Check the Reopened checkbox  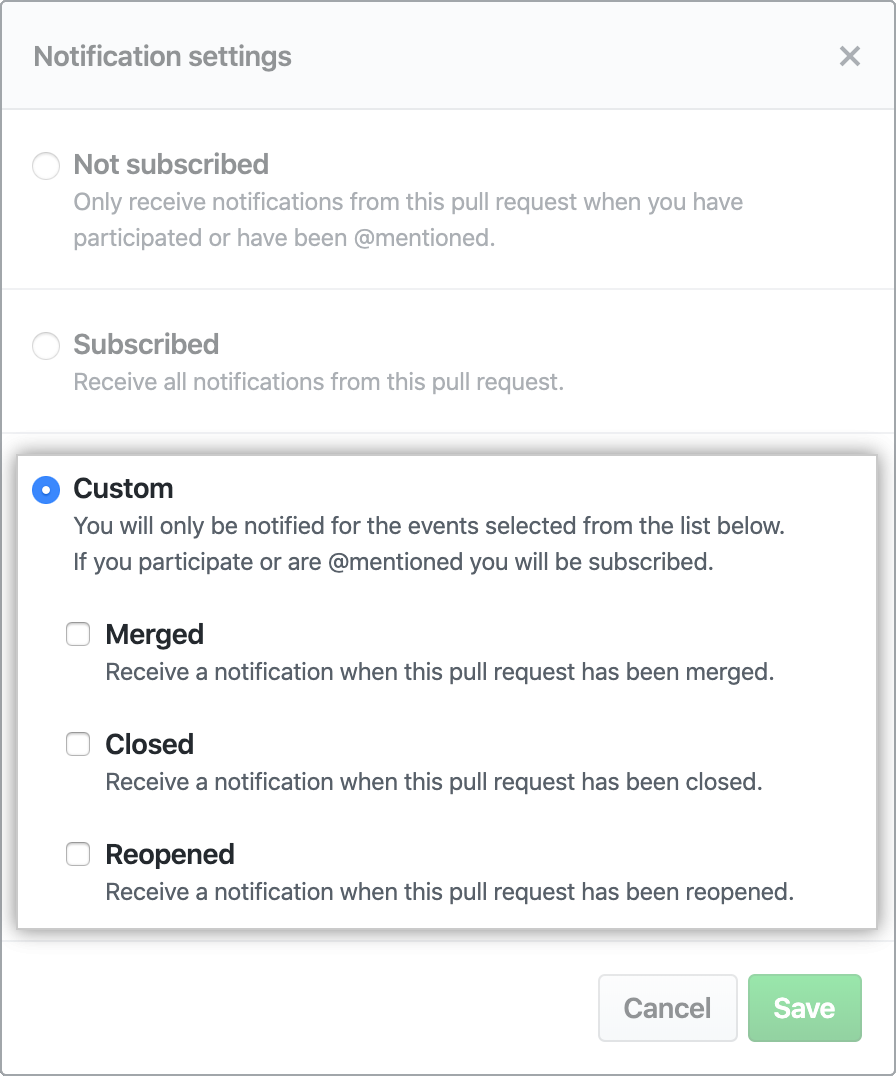click(x=78, y=854)
